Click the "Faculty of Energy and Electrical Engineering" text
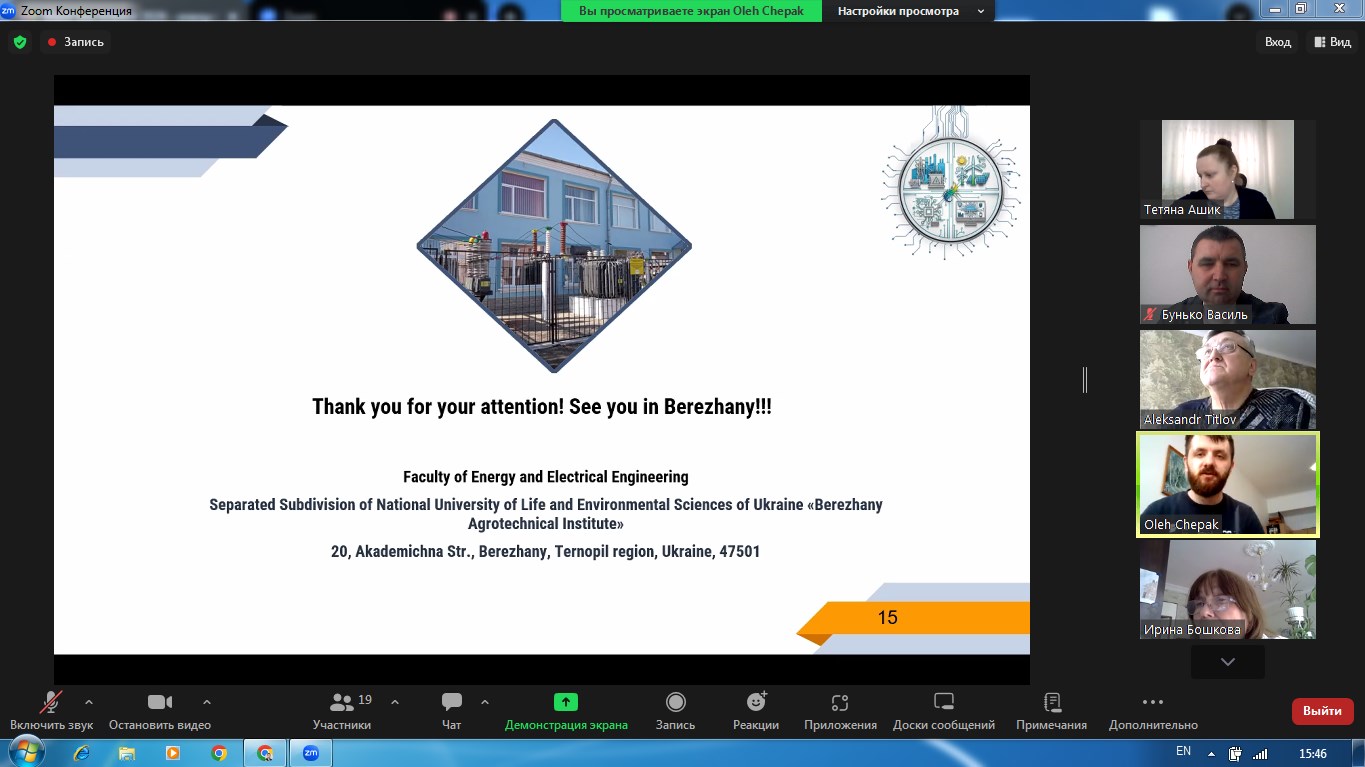 [546, 477]
